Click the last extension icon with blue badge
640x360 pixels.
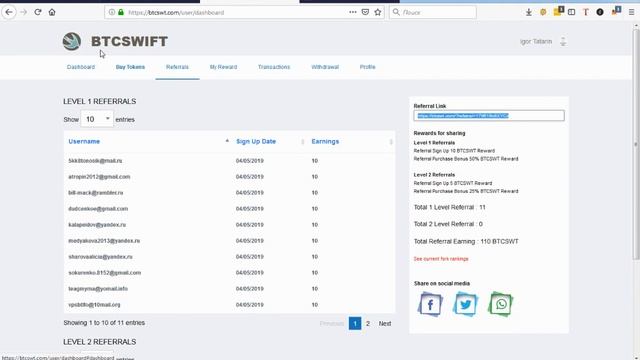coord(616,11)
